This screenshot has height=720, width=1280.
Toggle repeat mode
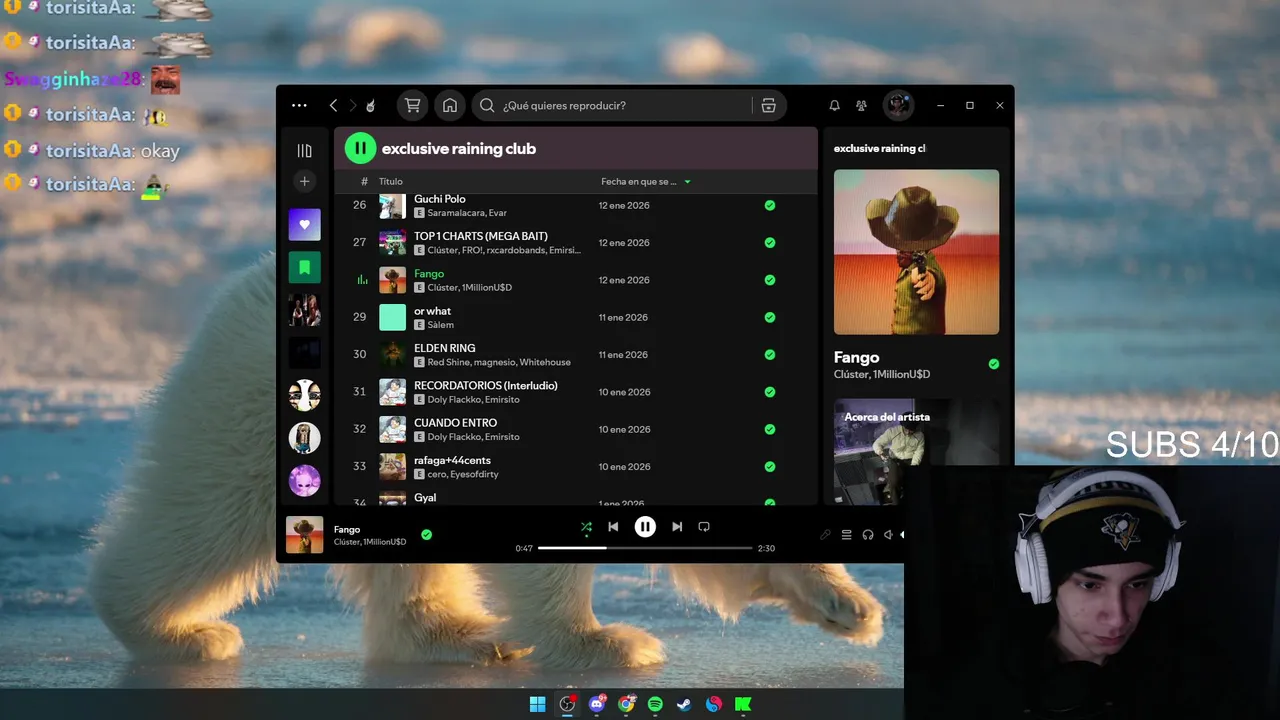704,527
